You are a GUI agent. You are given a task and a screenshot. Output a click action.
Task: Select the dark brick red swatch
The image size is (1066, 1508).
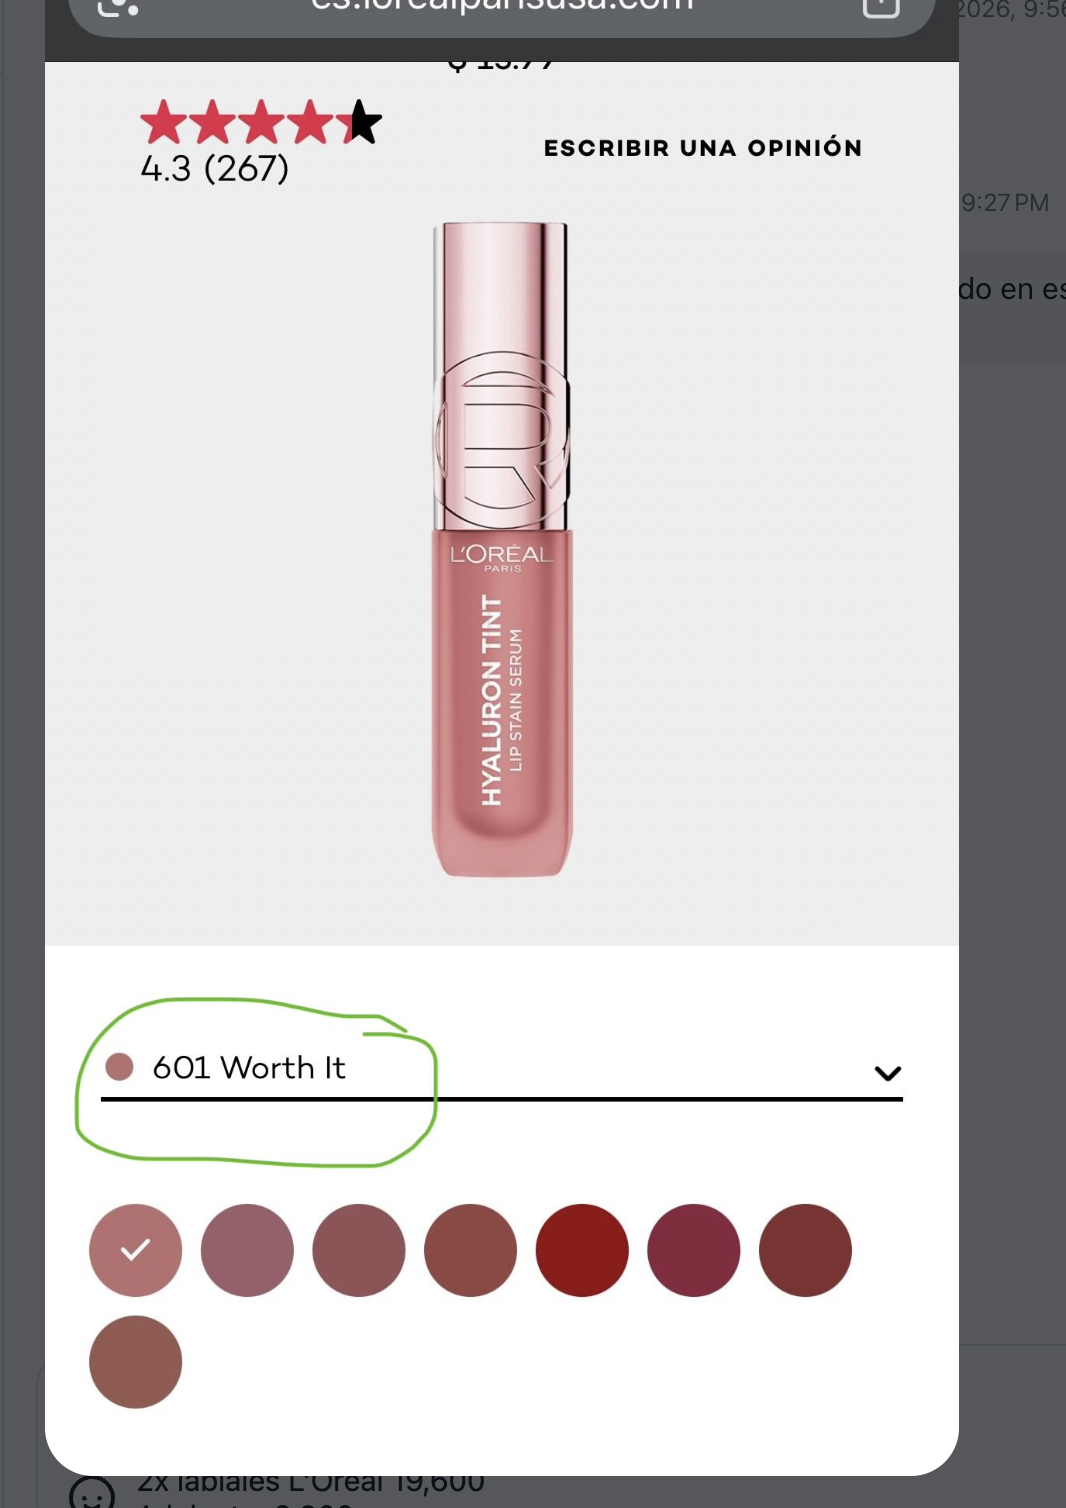tap(805, 1250)
